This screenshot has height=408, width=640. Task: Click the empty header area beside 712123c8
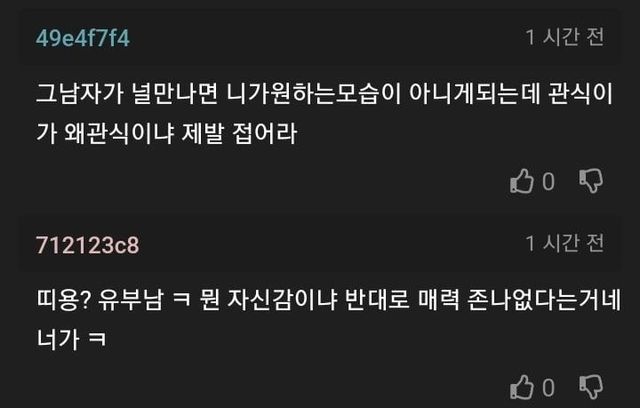coord(333,245)
